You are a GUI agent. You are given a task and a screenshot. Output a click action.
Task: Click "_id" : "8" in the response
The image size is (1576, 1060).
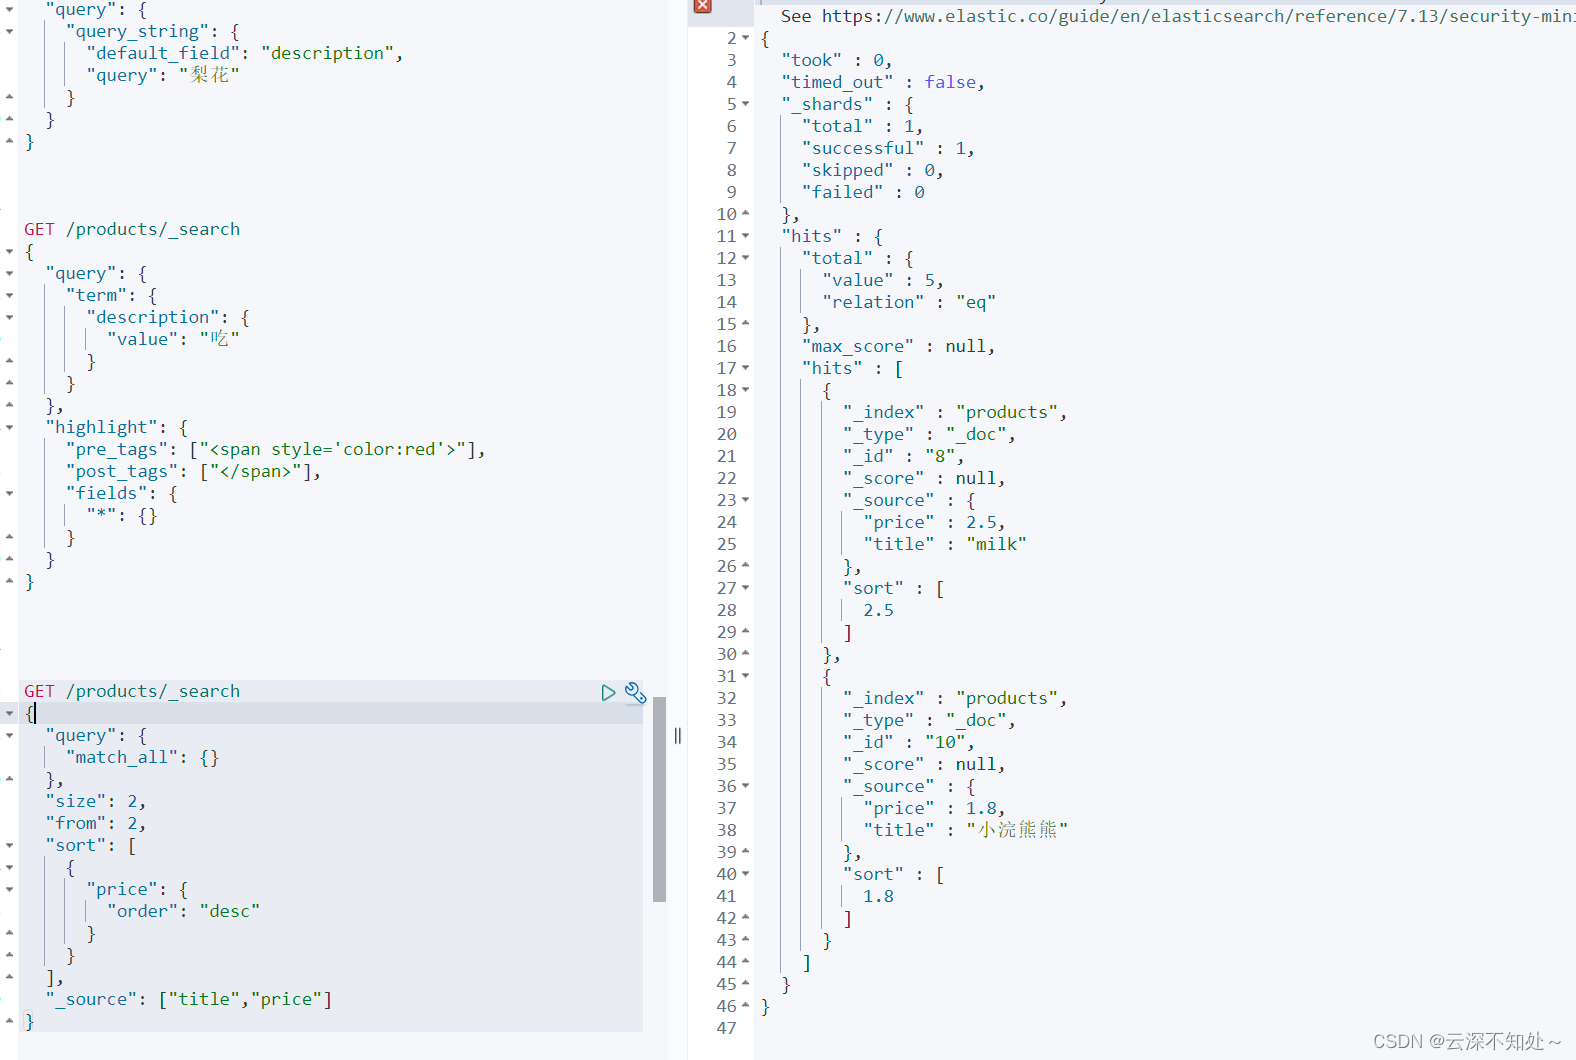[904, 456]
